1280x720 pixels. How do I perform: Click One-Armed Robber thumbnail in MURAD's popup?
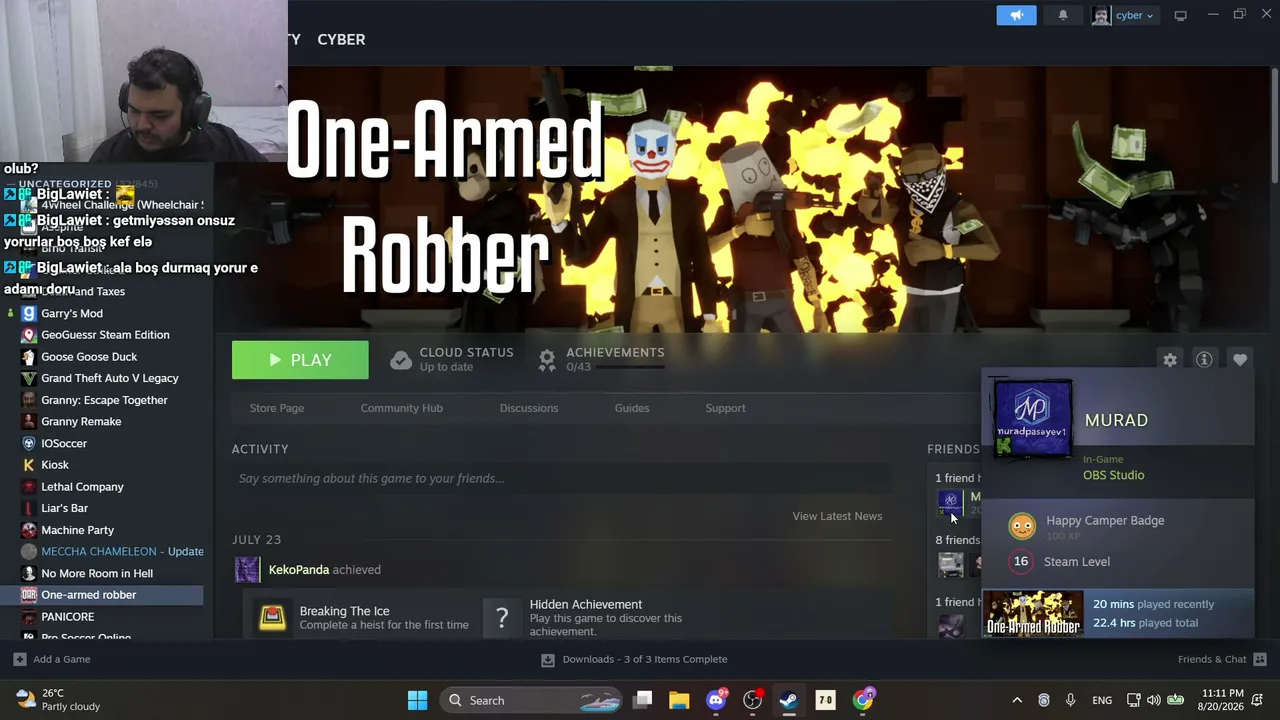point(1033,613)
